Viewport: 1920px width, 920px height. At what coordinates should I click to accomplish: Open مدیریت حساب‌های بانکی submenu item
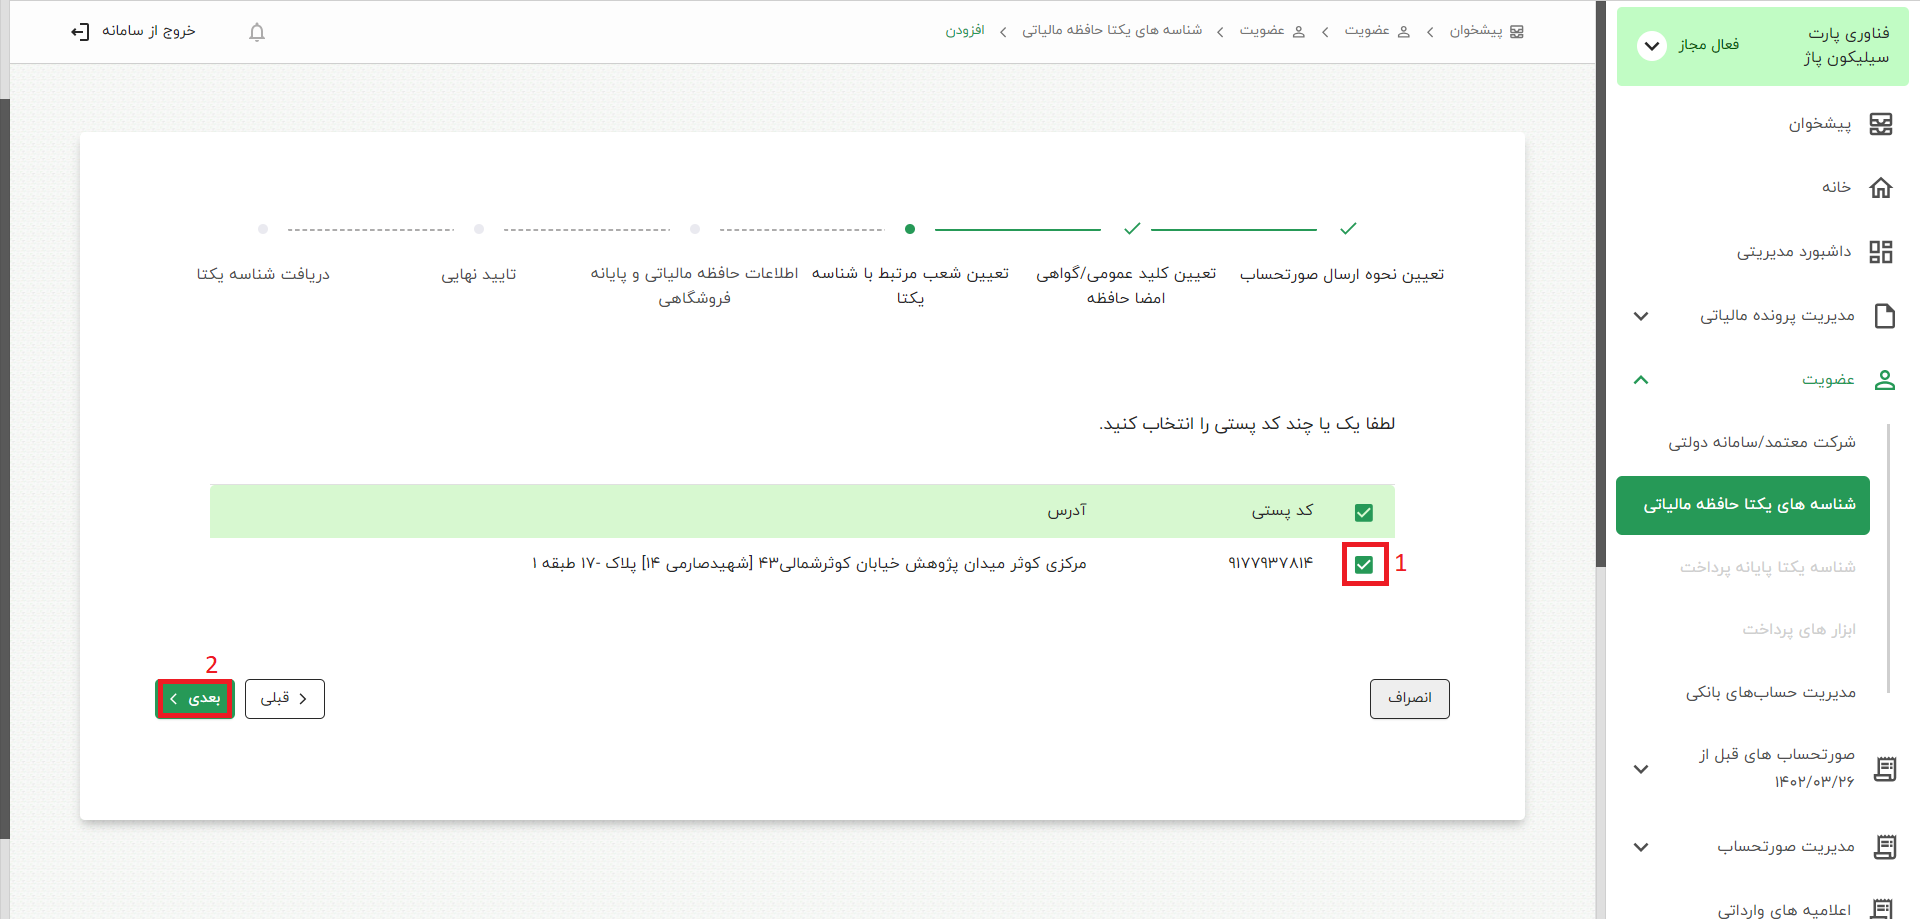click(1771, 692)
